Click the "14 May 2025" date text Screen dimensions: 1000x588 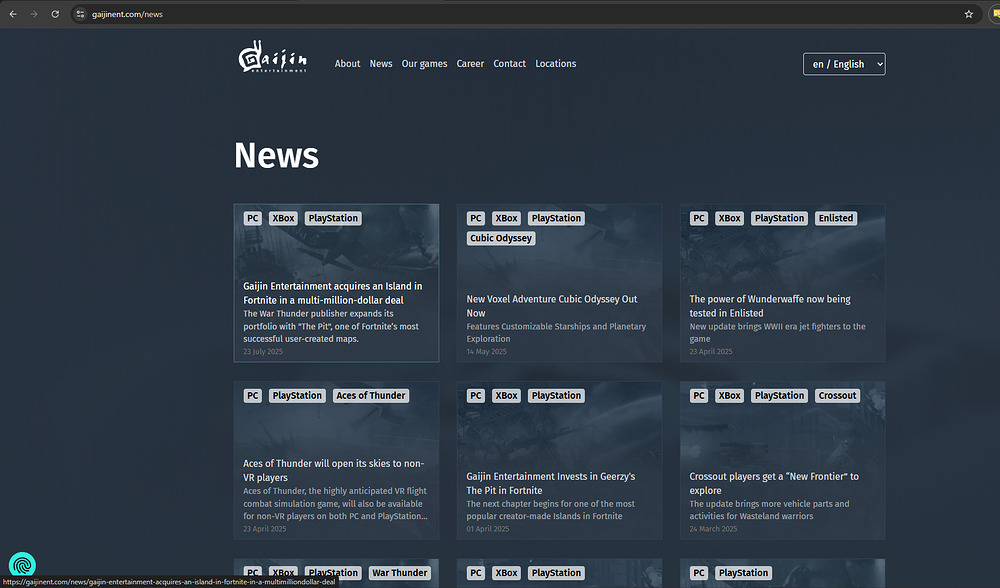coord(487,351)
